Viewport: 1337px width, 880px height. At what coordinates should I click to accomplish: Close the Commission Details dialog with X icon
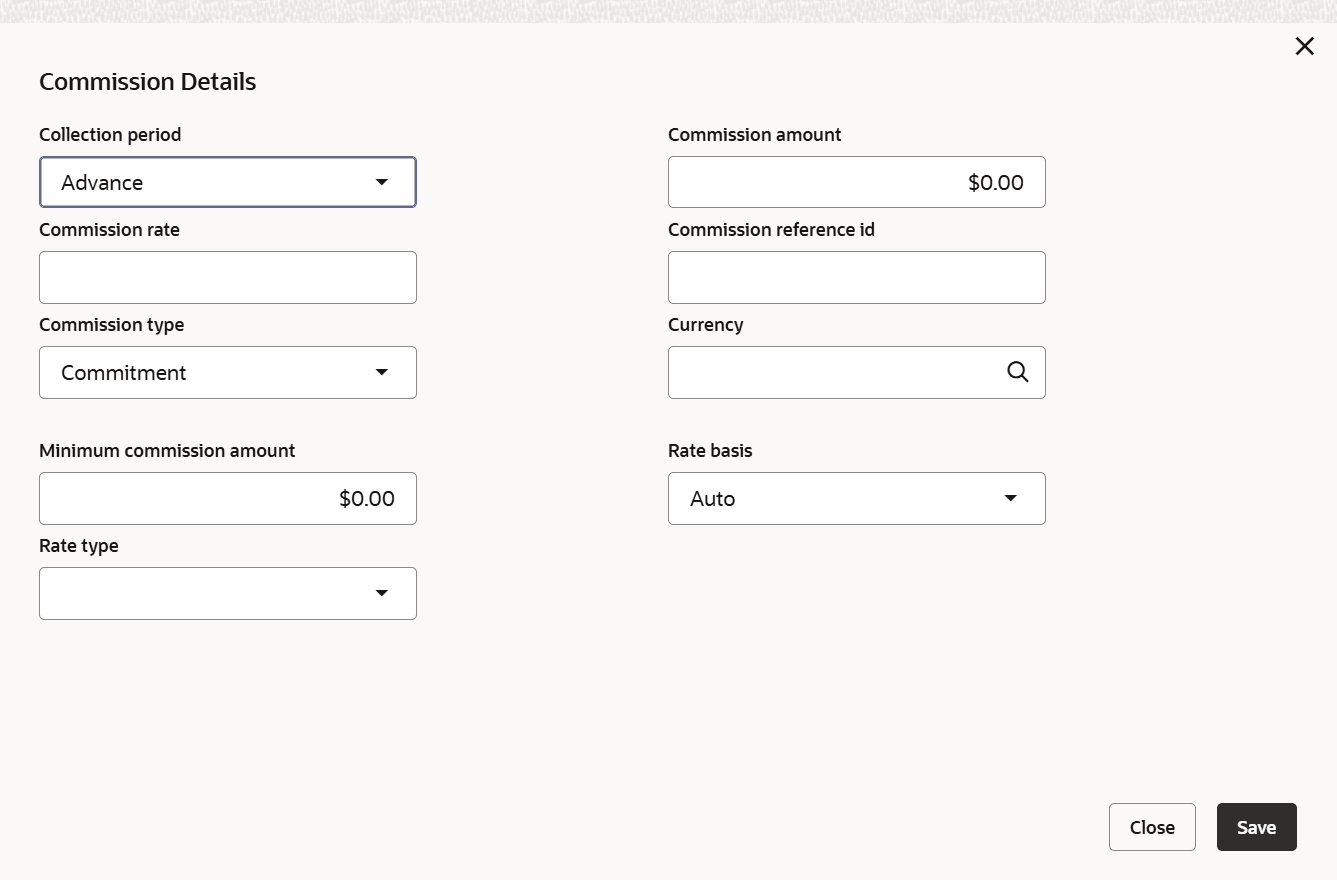click(x=1304, y=46)
